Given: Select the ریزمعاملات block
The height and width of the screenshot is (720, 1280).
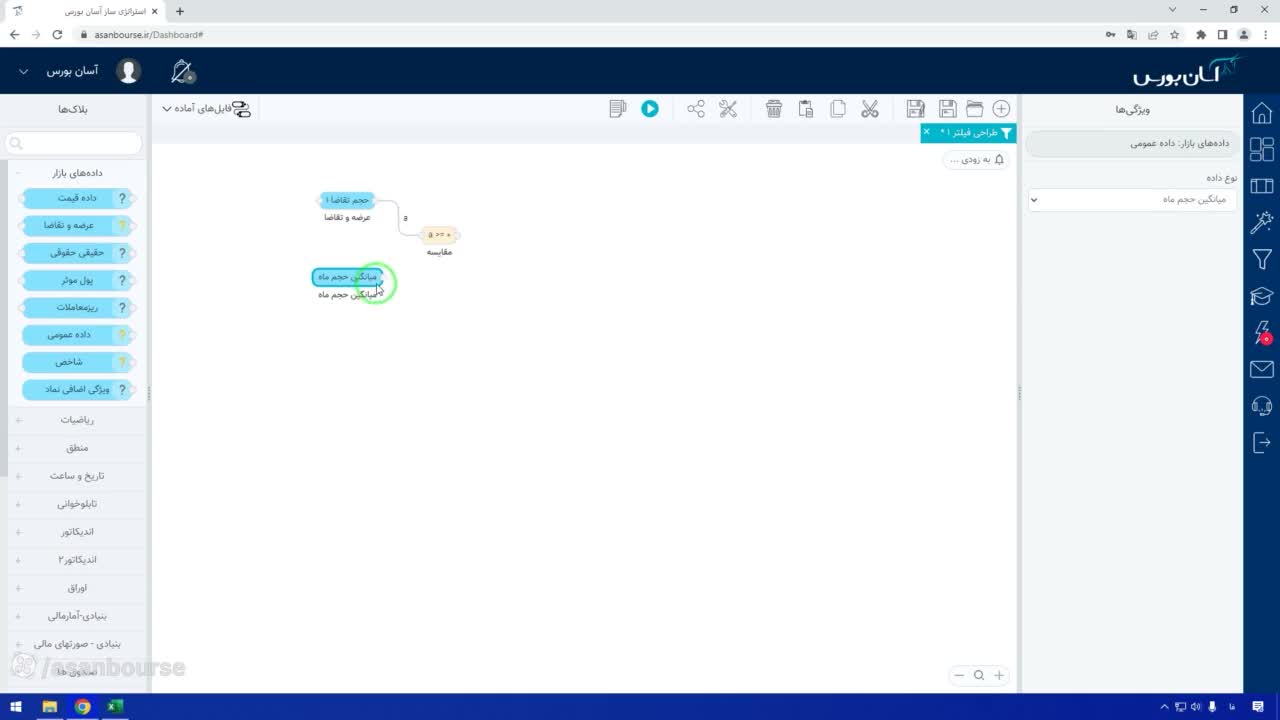Looking at the screenshot, I should (x=76, y=307).
